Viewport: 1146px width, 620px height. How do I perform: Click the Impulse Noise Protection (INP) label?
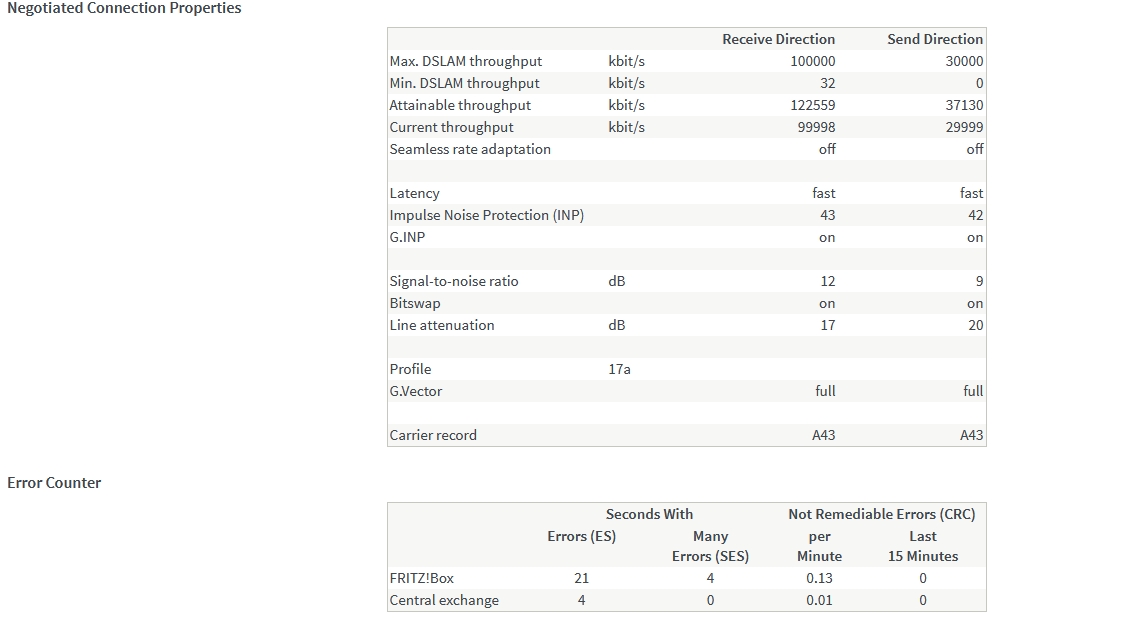coord(486,215)
